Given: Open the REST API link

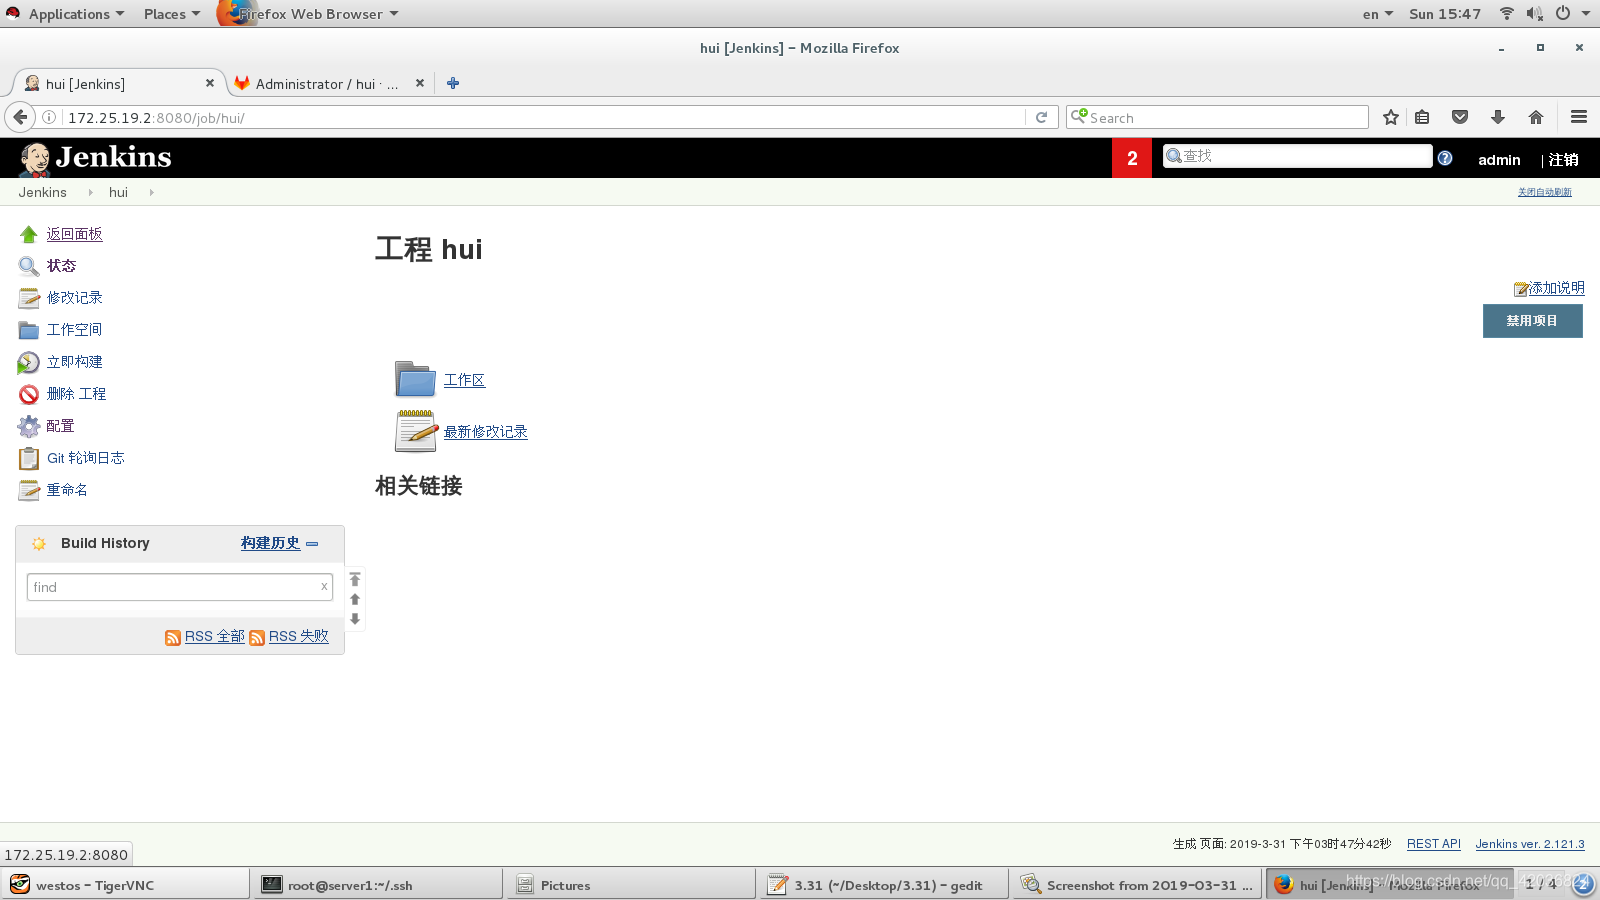Looking at the screenshot, I should pos(1434,844).
